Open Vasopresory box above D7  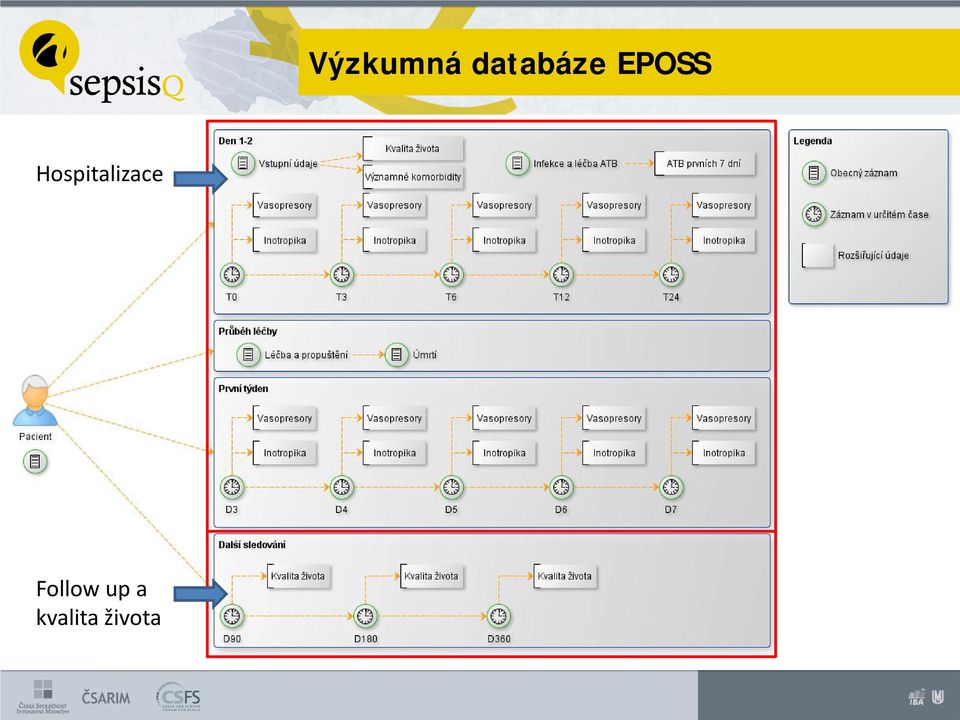724,418
